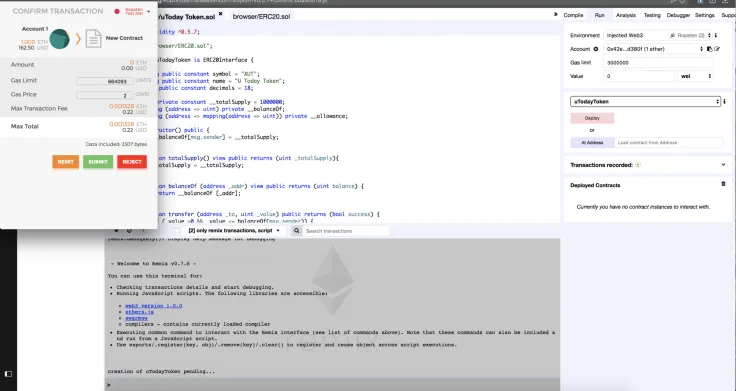Click the info icon beside Environment
This screenshot has height=391, width=736.
(x=716, y=35)
